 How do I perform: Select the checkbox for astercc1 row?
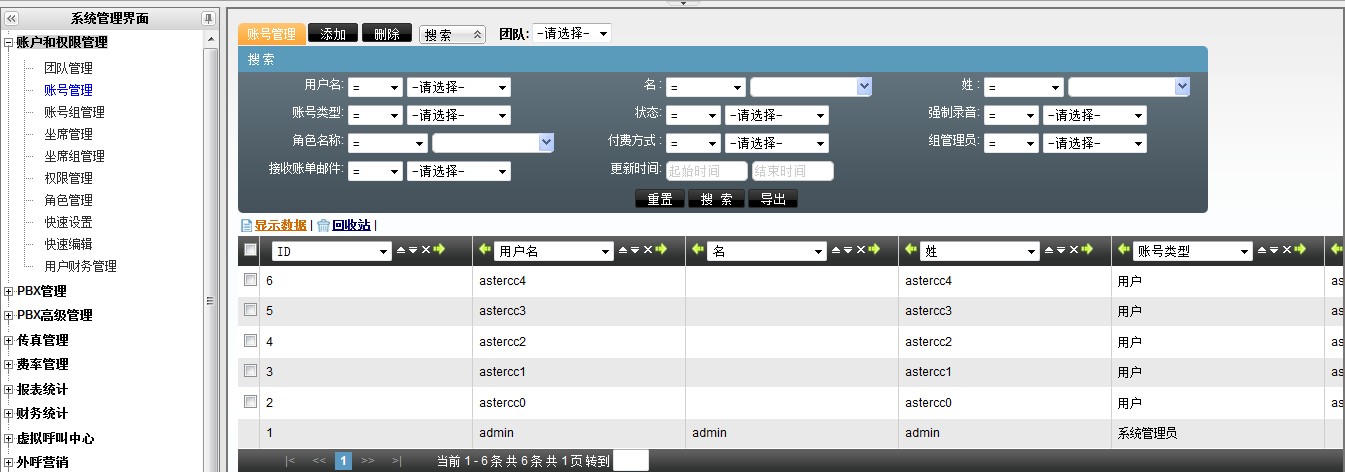(250, 372)
